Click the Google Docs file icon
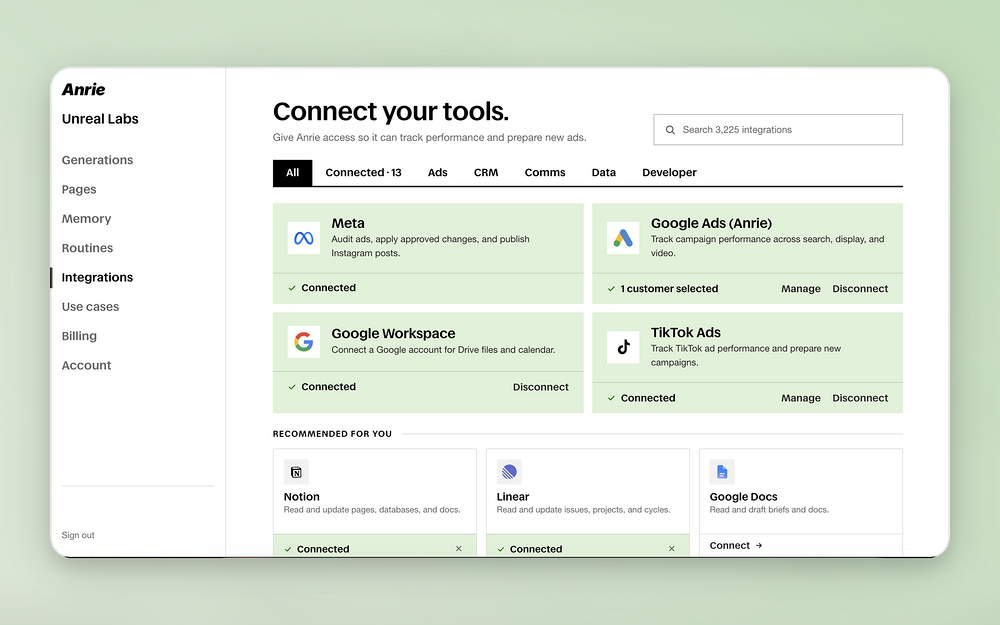Image resolution: width=1000 pixels, height=625 pixels. (722, 472)
